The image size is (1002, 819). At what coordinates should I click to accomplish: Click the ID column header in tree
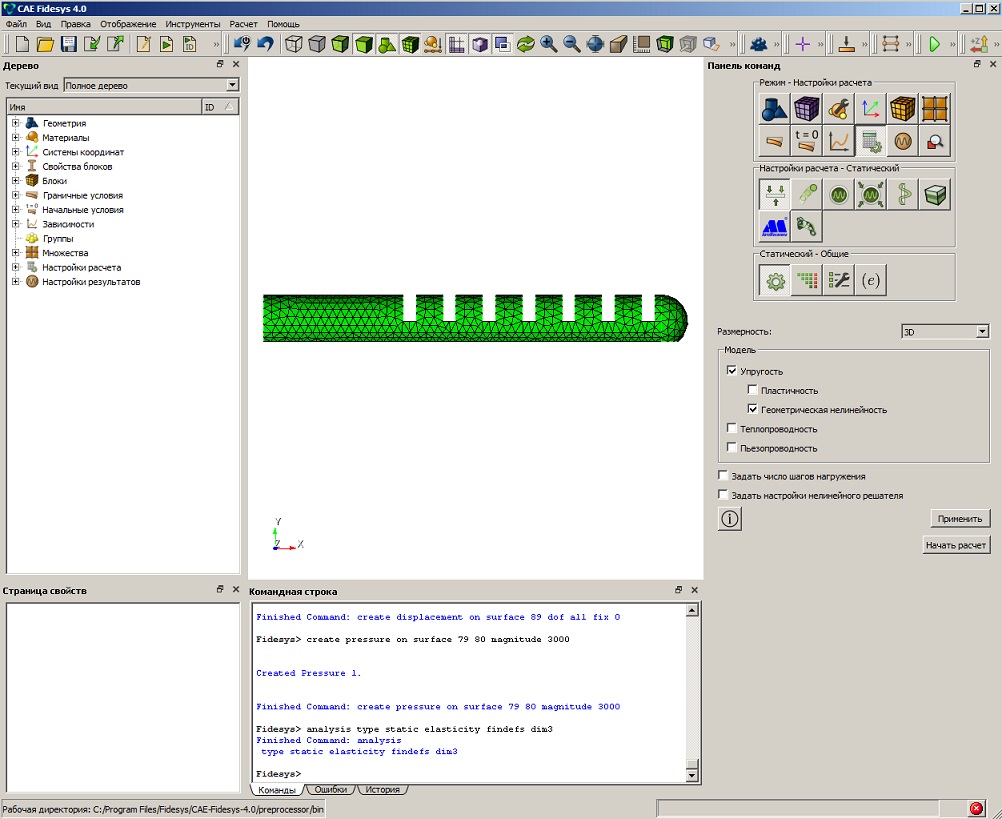point(220,107)
